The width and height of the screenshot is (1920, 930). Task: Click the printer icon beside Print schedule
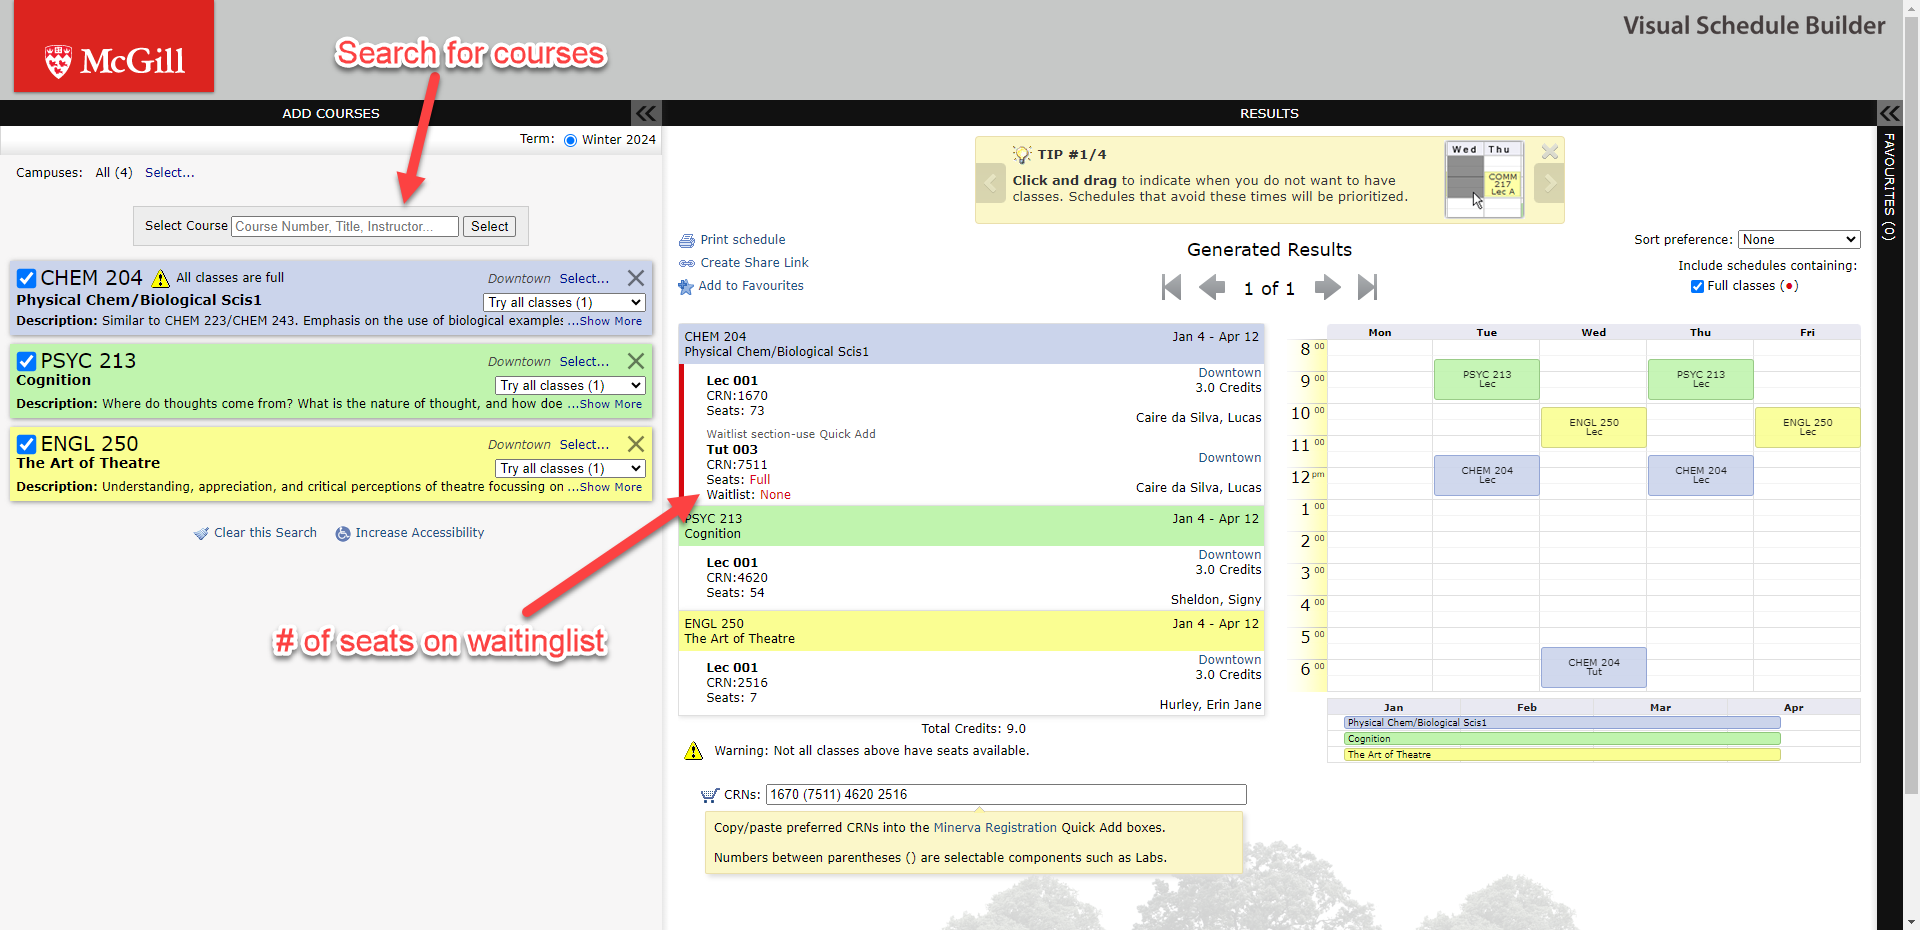click(x=687, y=241)
